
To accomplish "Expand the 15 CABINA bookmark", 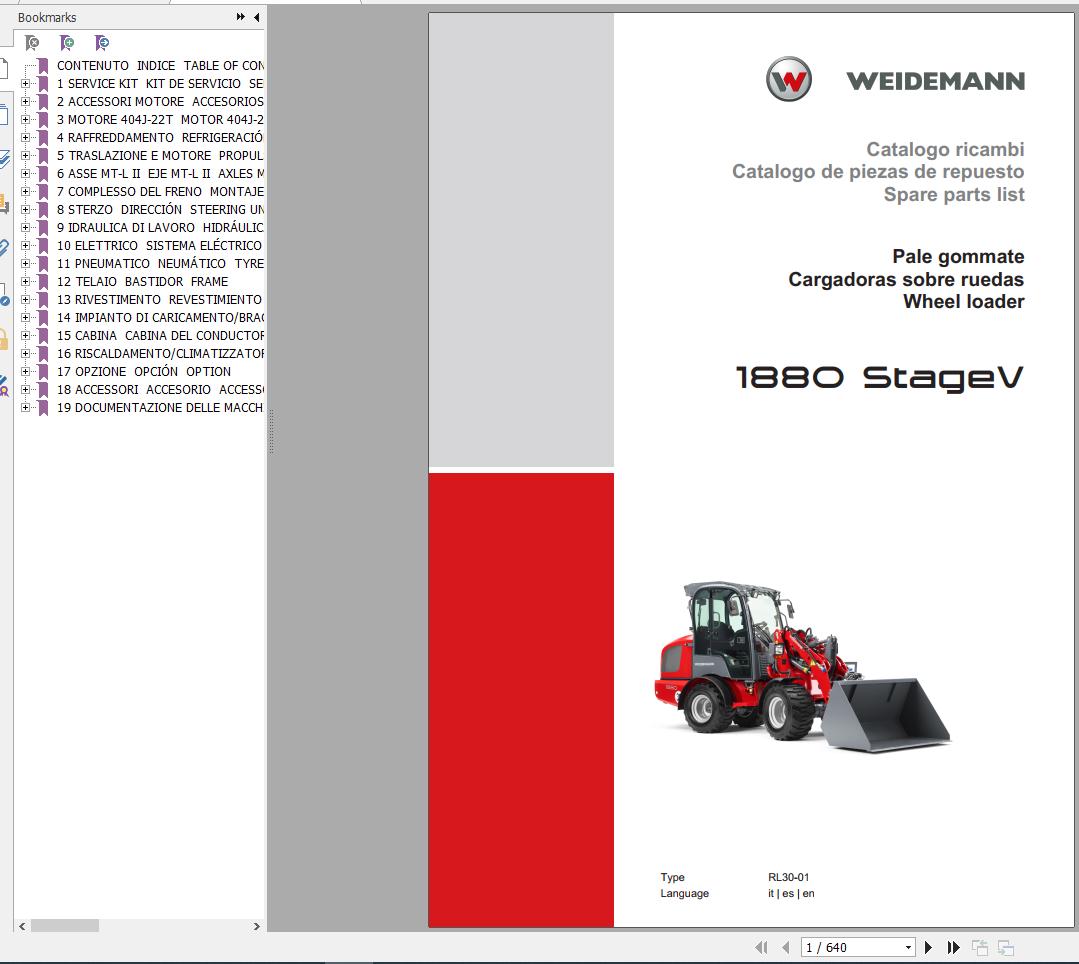I will [25, 336].
